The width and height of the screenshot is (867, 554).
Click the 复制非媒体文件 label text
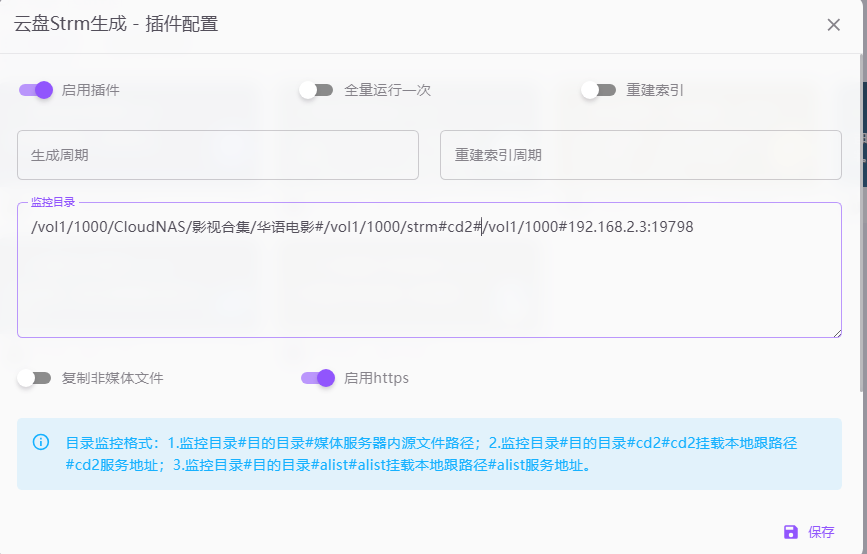113,378
